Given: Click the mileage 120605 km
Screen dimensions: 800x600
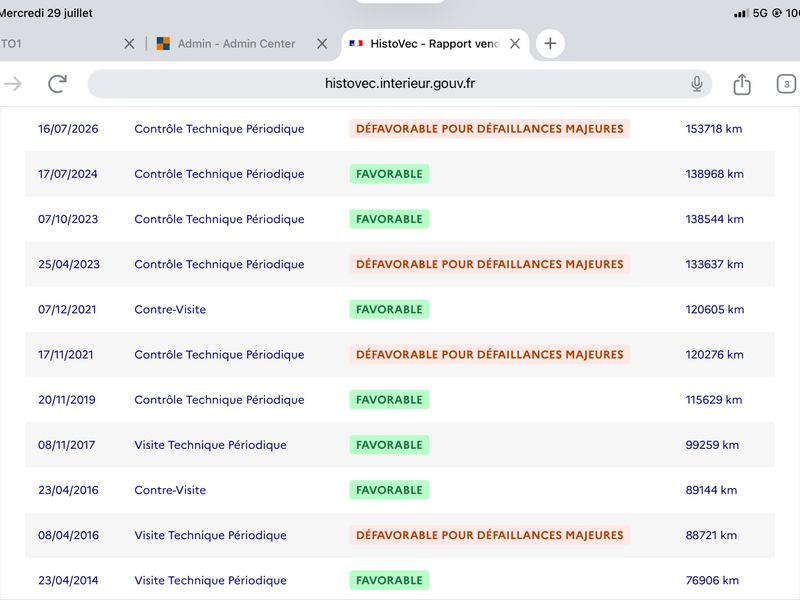Looking at the screenshot, I should click(x=715, y=310).
